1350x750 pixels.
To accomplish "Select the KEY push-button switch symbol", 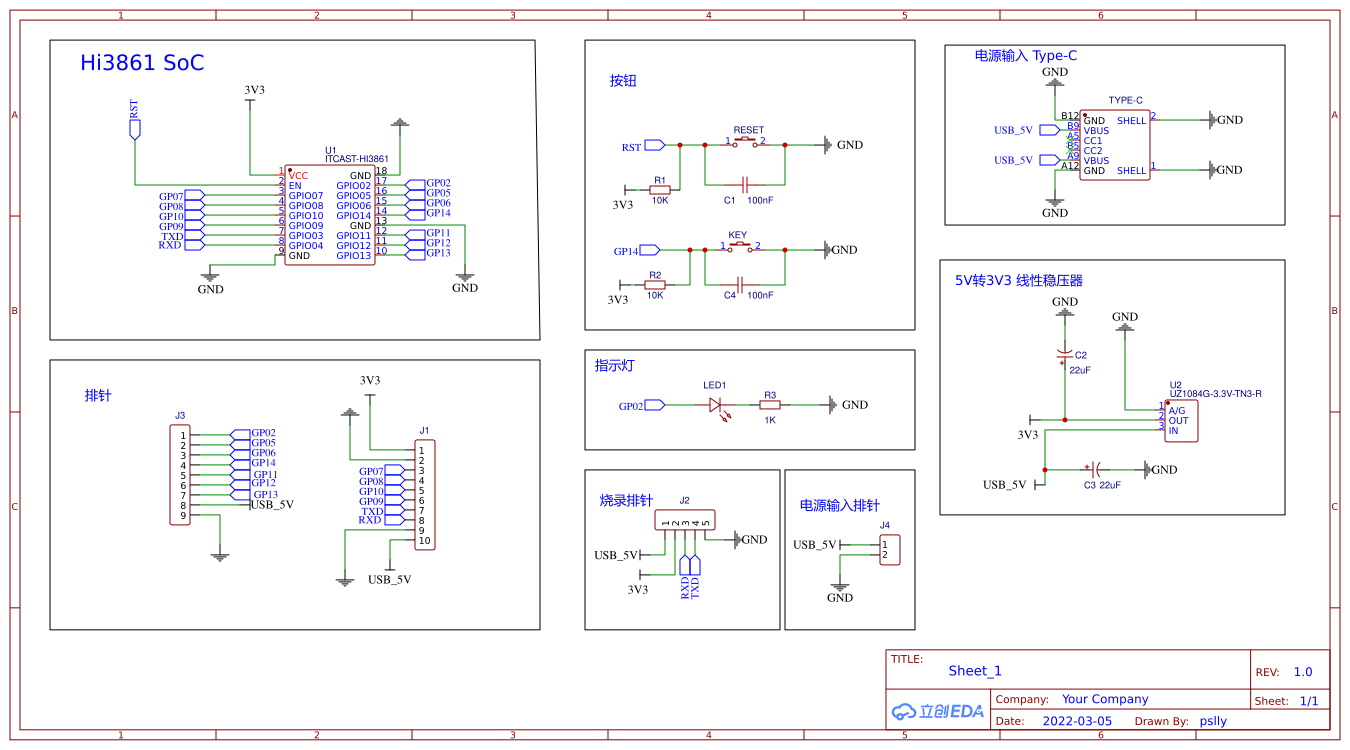I will 740,247.
